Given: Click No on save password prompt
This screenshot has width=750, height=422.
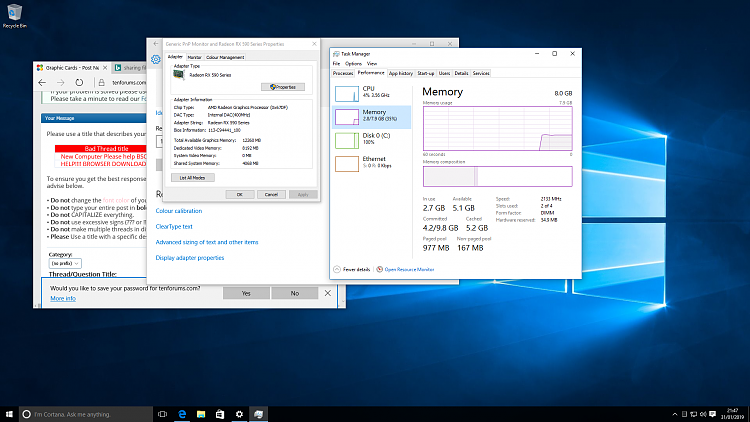Looking at the screenshot, I should 295,293.
